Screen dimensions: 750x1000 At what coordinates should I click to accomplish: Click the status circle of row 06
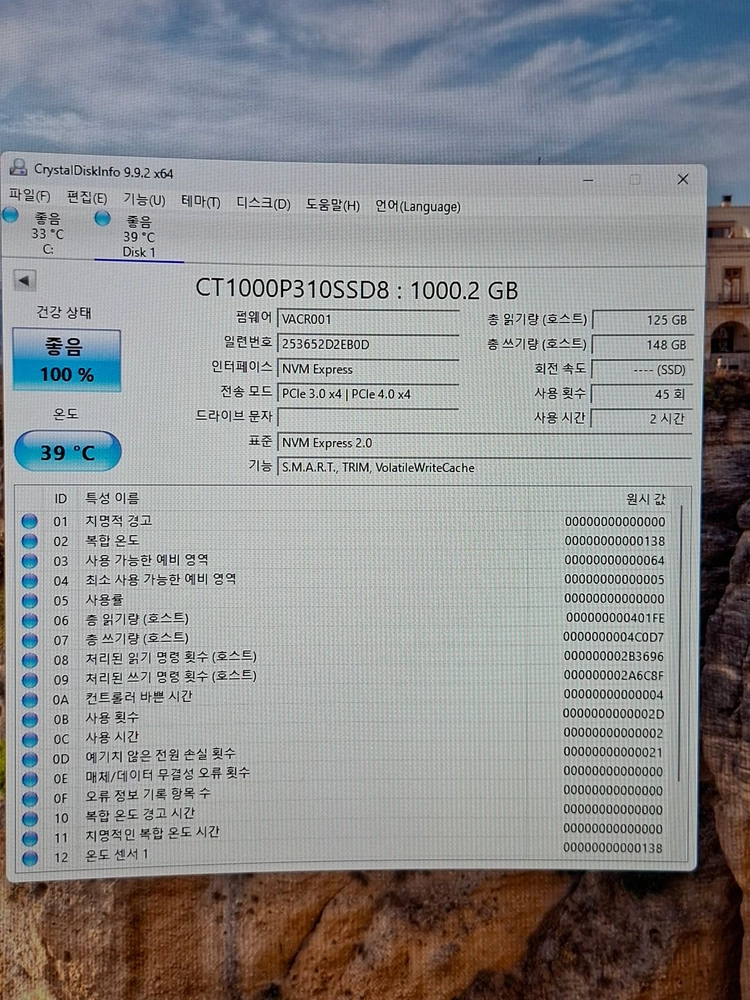click(x=29, y=620)
